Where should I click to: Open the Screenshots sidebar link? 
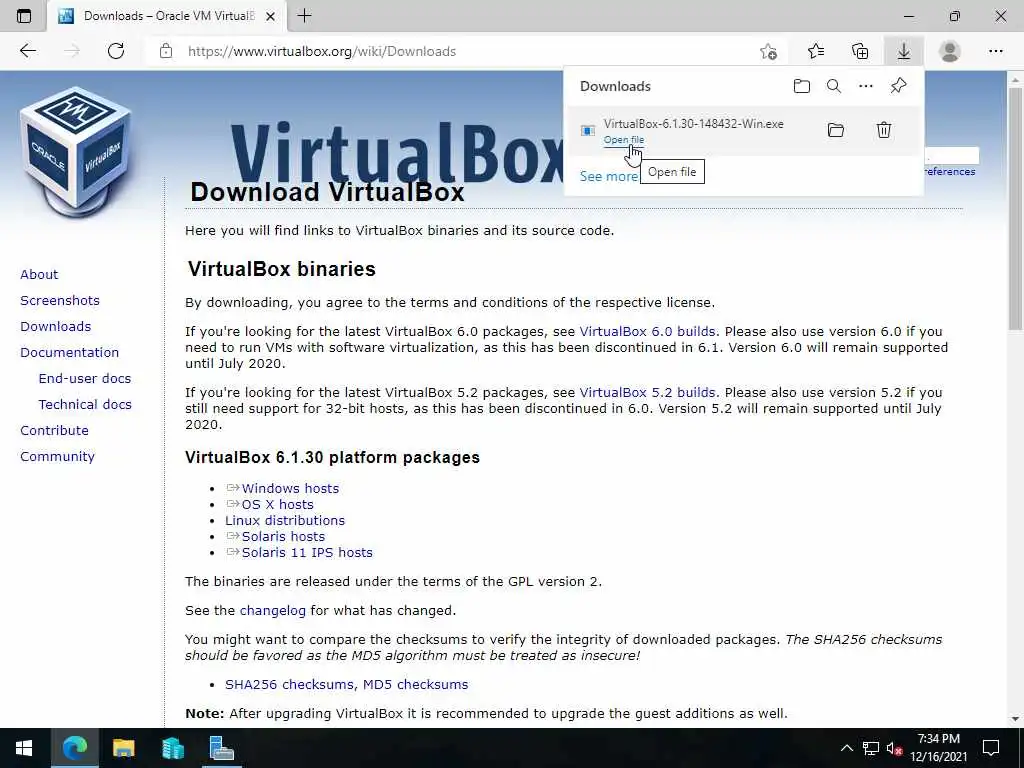click(x=60, y=300)
